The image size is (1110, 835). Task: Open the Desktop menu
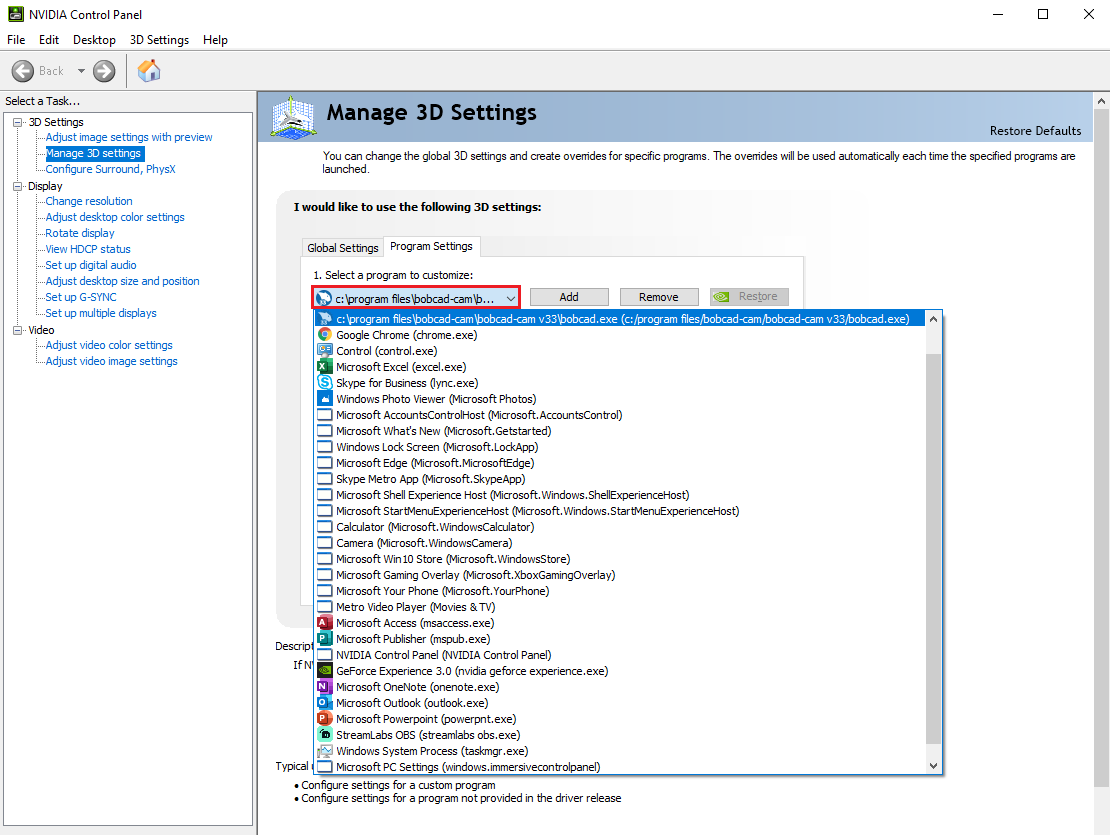94,40
